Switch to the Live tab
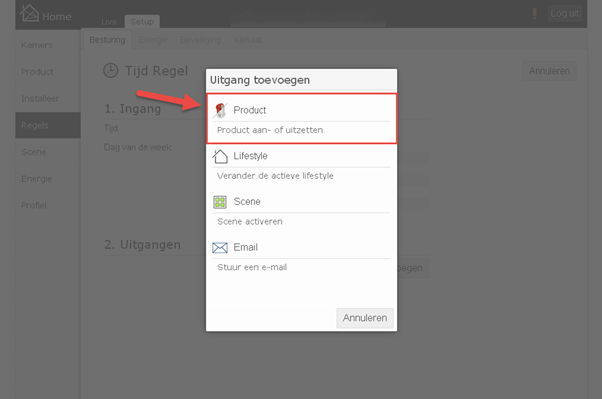 point(109,22)
